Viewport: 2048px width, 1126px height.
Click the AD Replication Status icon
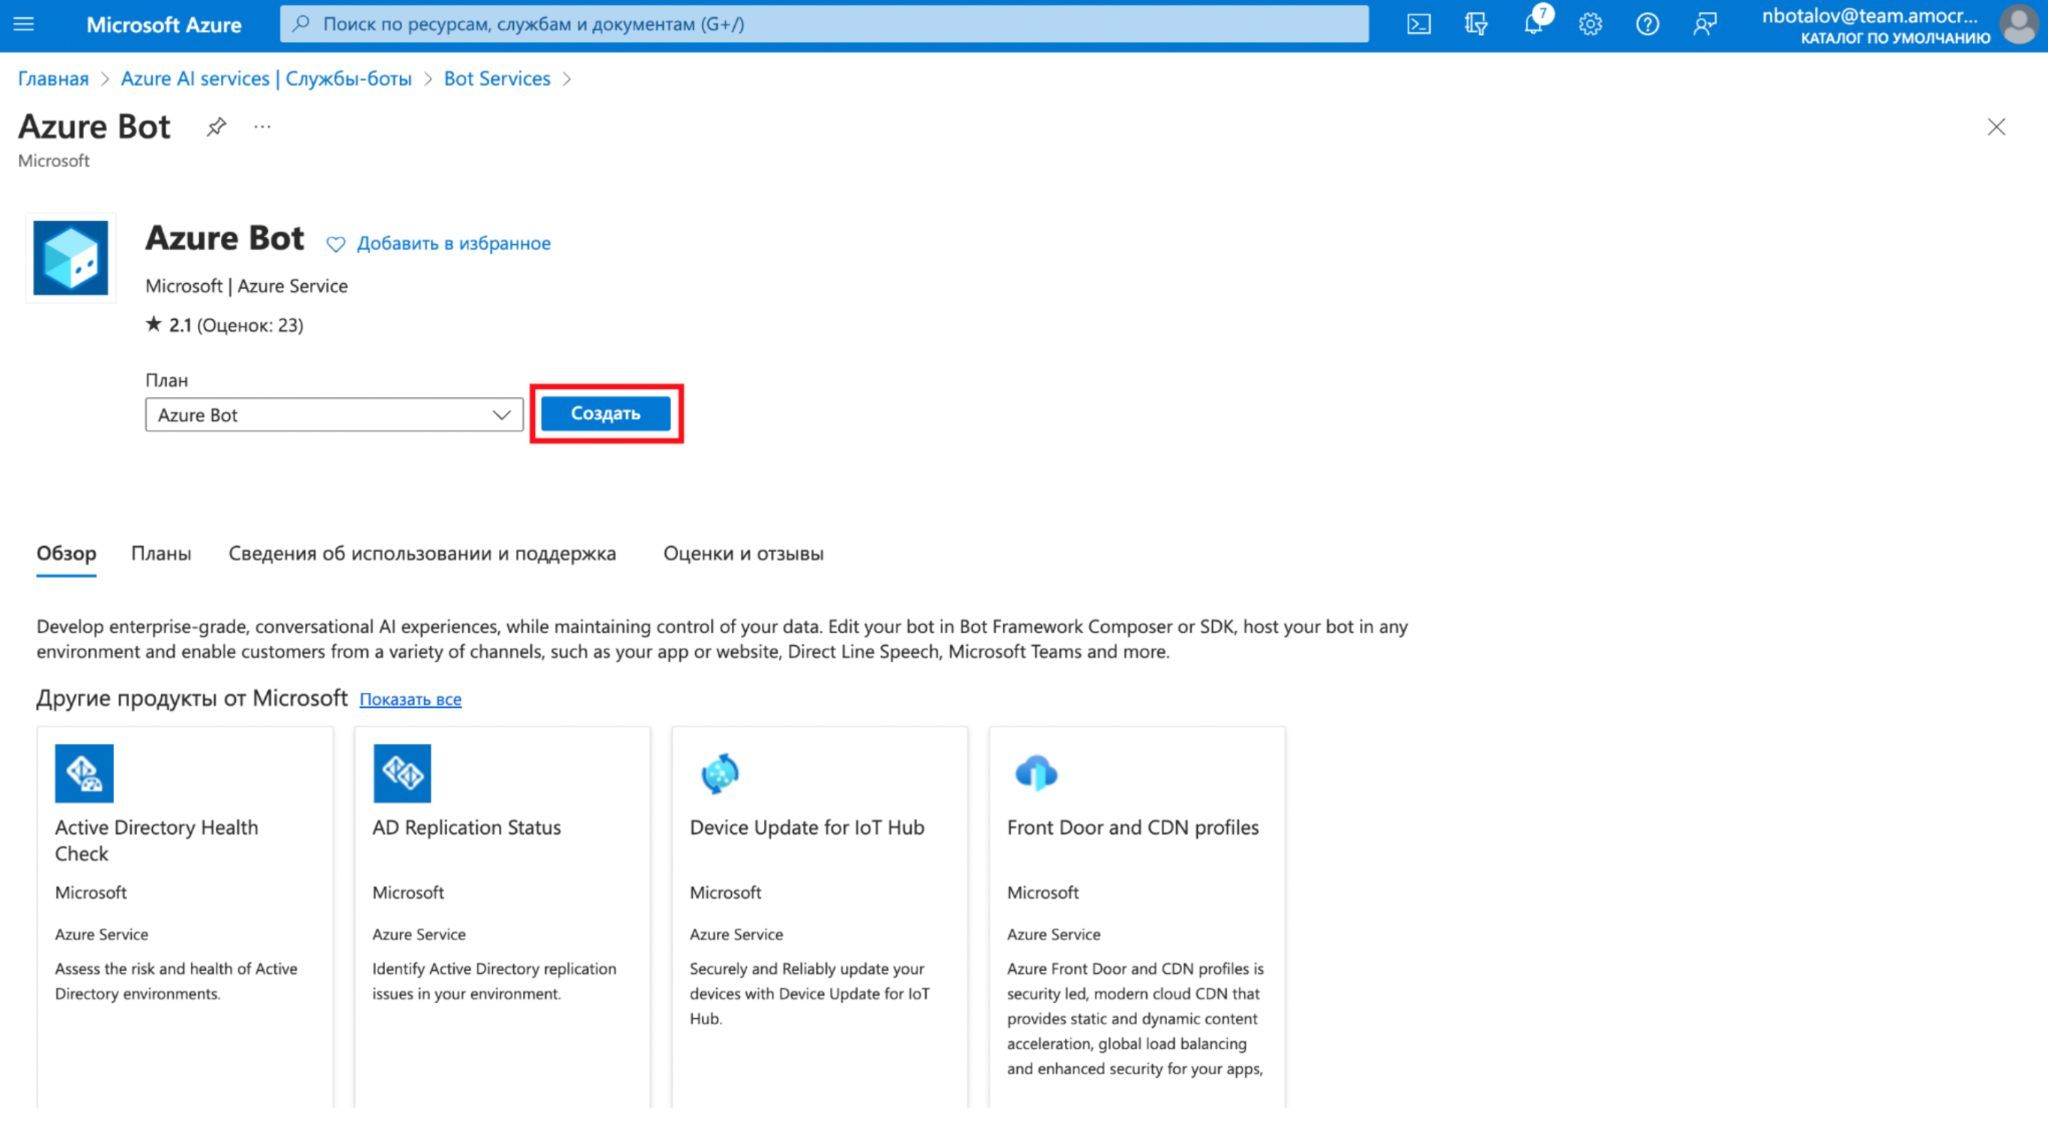[402, 773]
